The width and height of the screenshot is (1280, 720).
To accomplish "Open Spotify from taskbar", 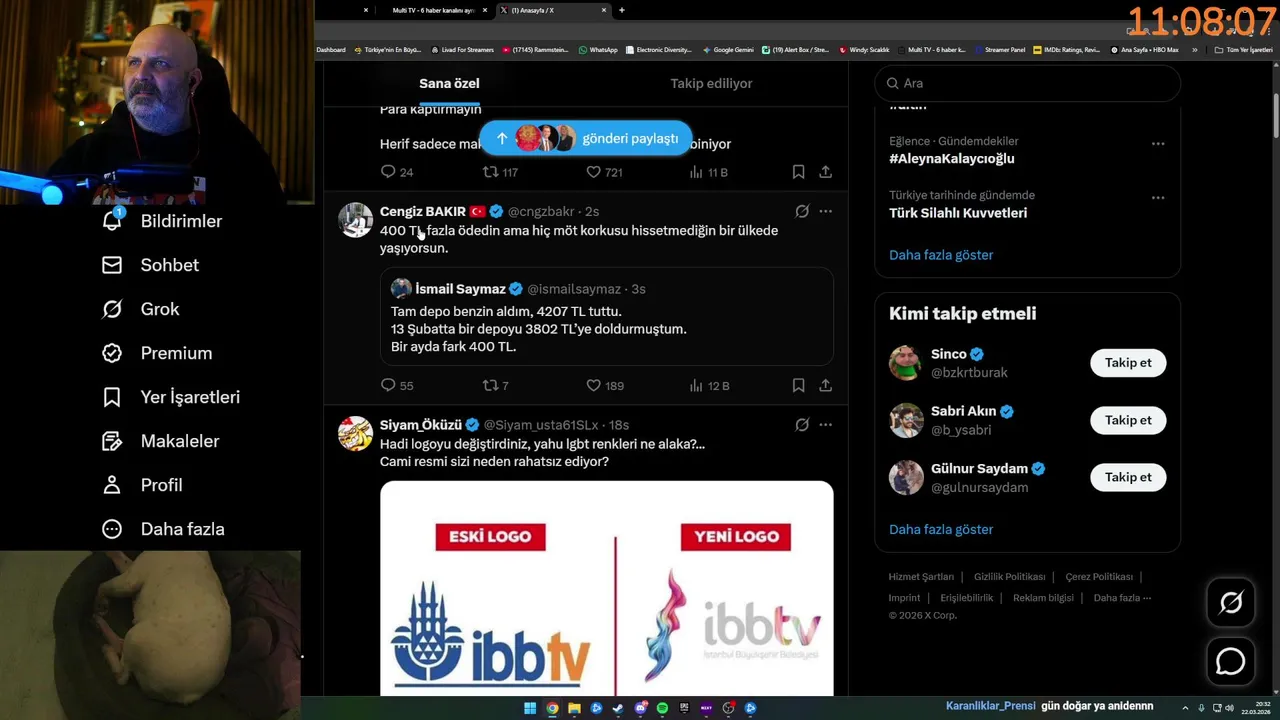I will tap(663, 708).
